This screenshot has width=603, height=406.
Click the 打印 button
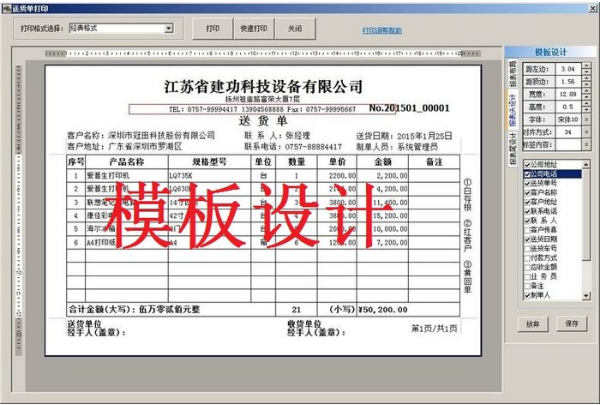pos(213,28)
